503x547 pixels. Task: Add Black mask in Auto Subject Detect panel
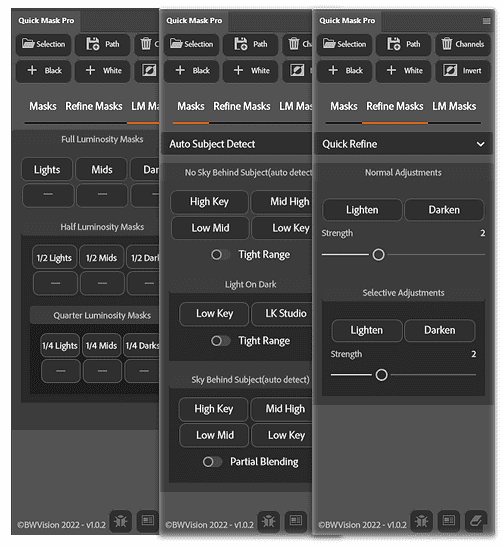point(191,70)
